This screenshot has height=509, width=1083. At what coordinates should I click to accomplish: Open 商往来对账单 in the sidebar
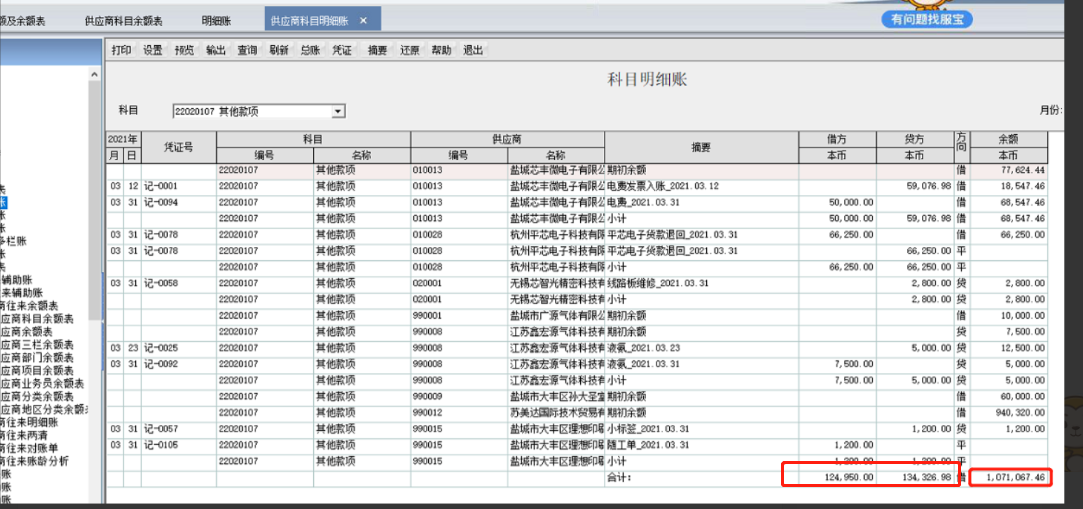click(29, 448)
